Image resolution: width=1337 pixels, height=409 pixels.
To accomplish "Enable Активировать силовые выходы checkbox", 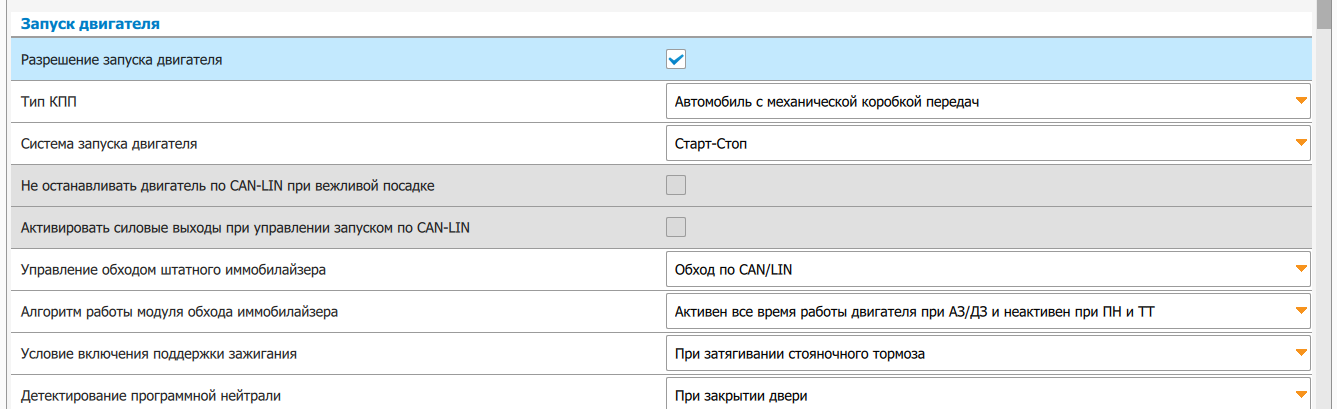I will [x=676, y=227].
